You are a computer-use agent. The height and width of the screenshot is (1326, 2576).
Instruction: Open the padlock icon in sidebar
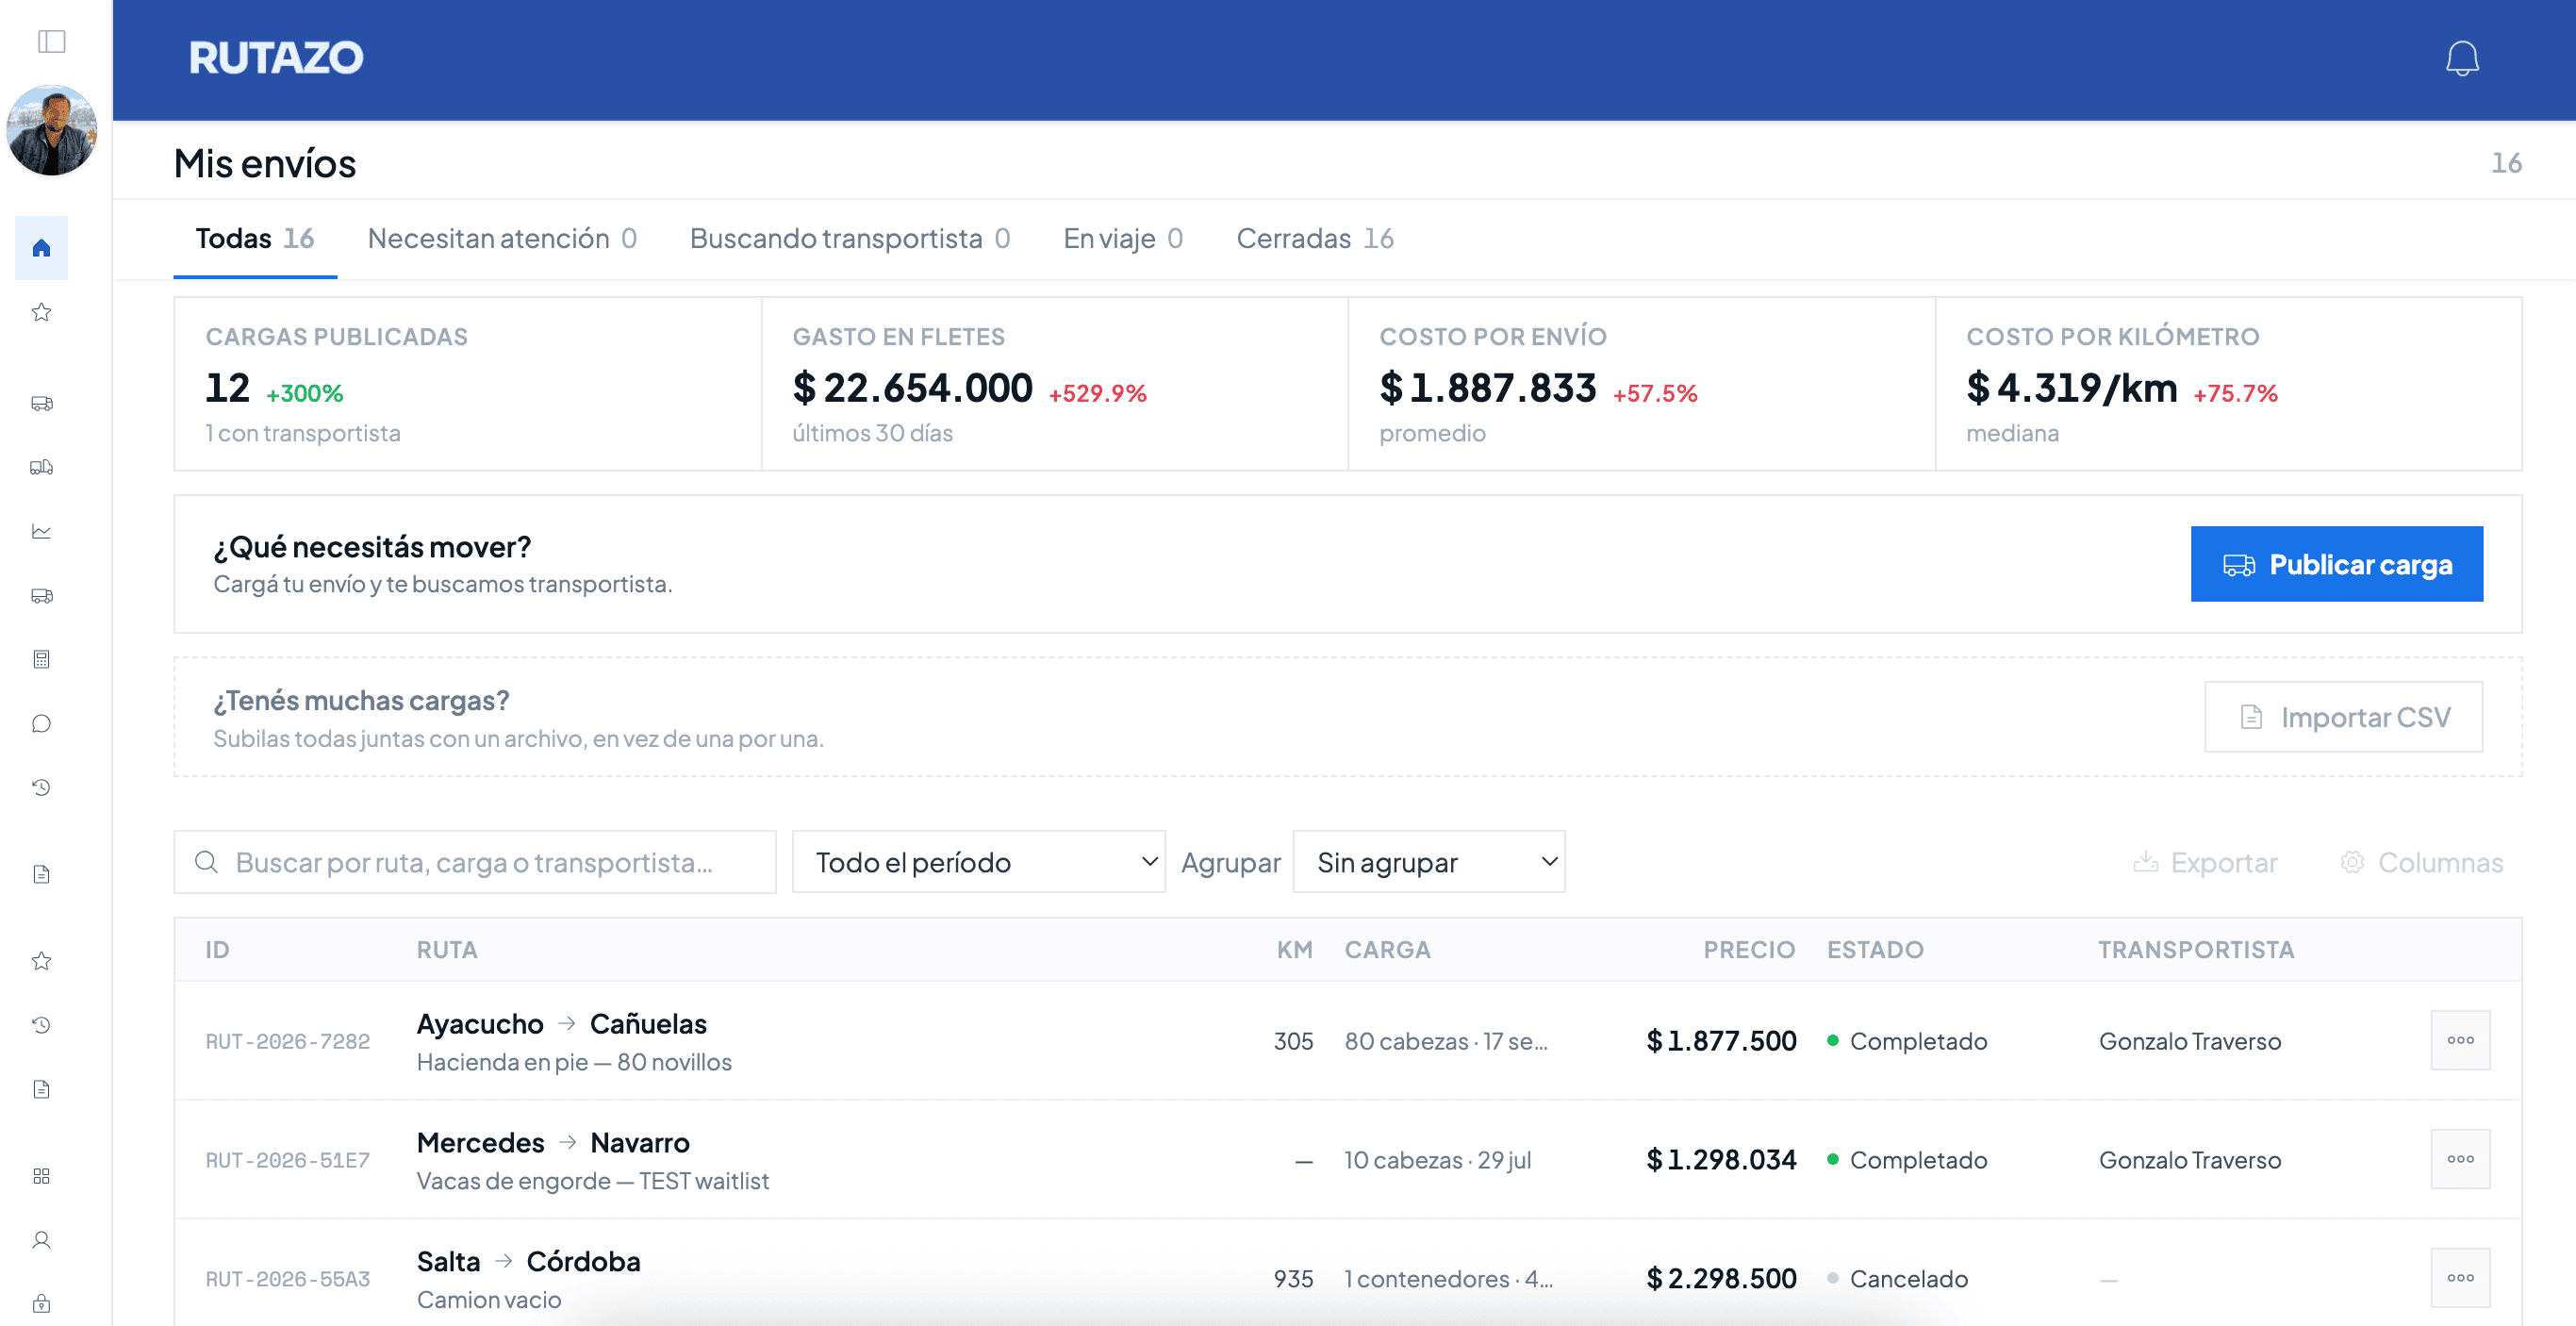pos(41,1304)
